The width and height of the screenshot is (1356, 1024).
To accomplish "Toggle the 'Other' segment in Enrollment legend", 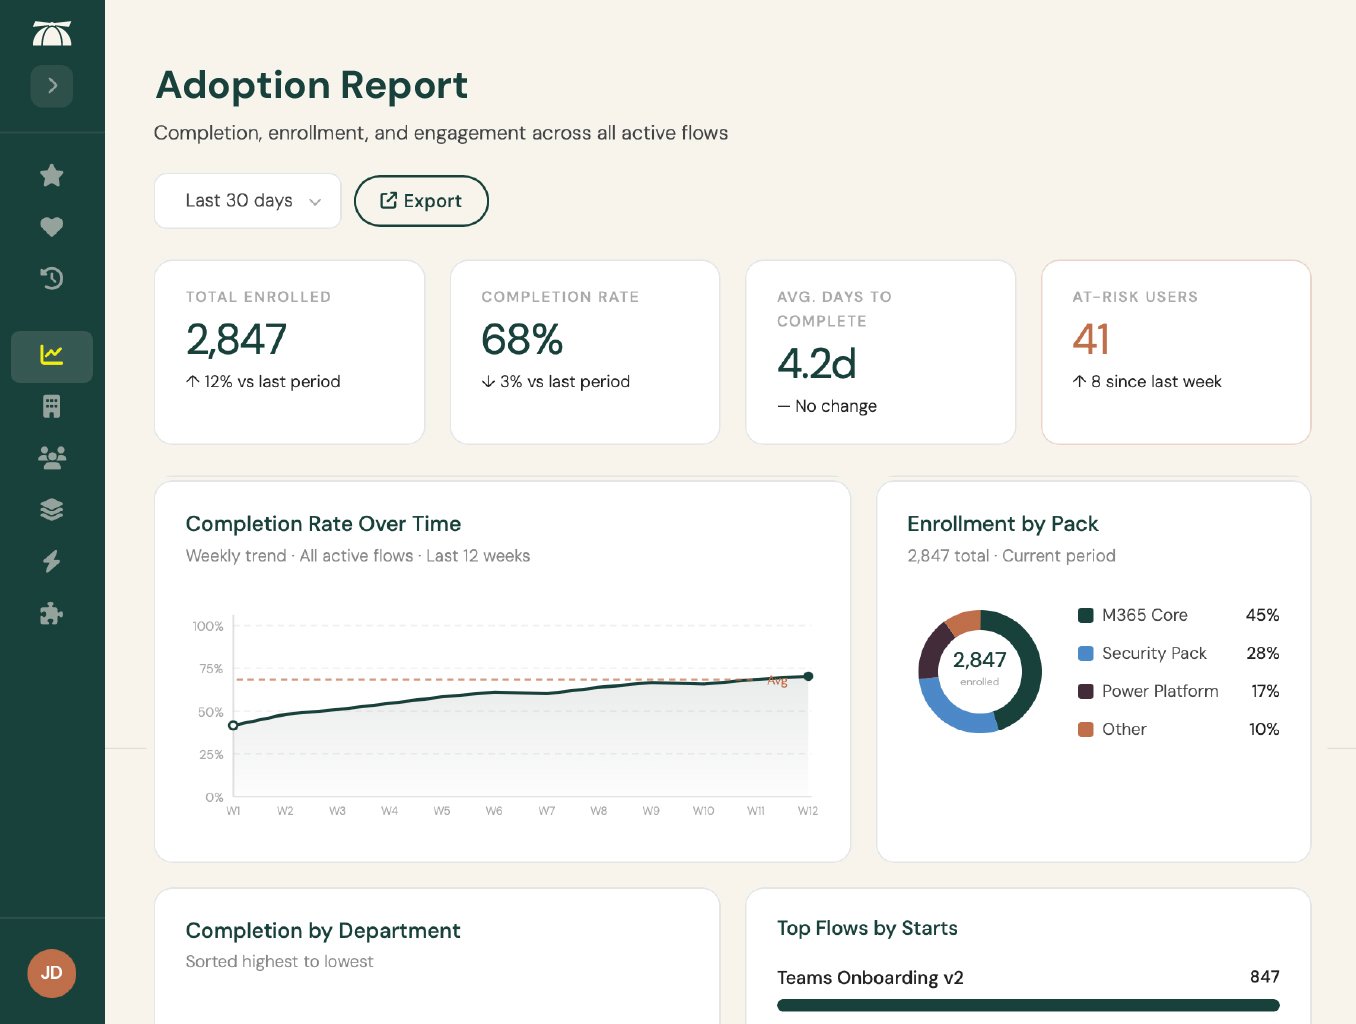I will coord(1122,729).
